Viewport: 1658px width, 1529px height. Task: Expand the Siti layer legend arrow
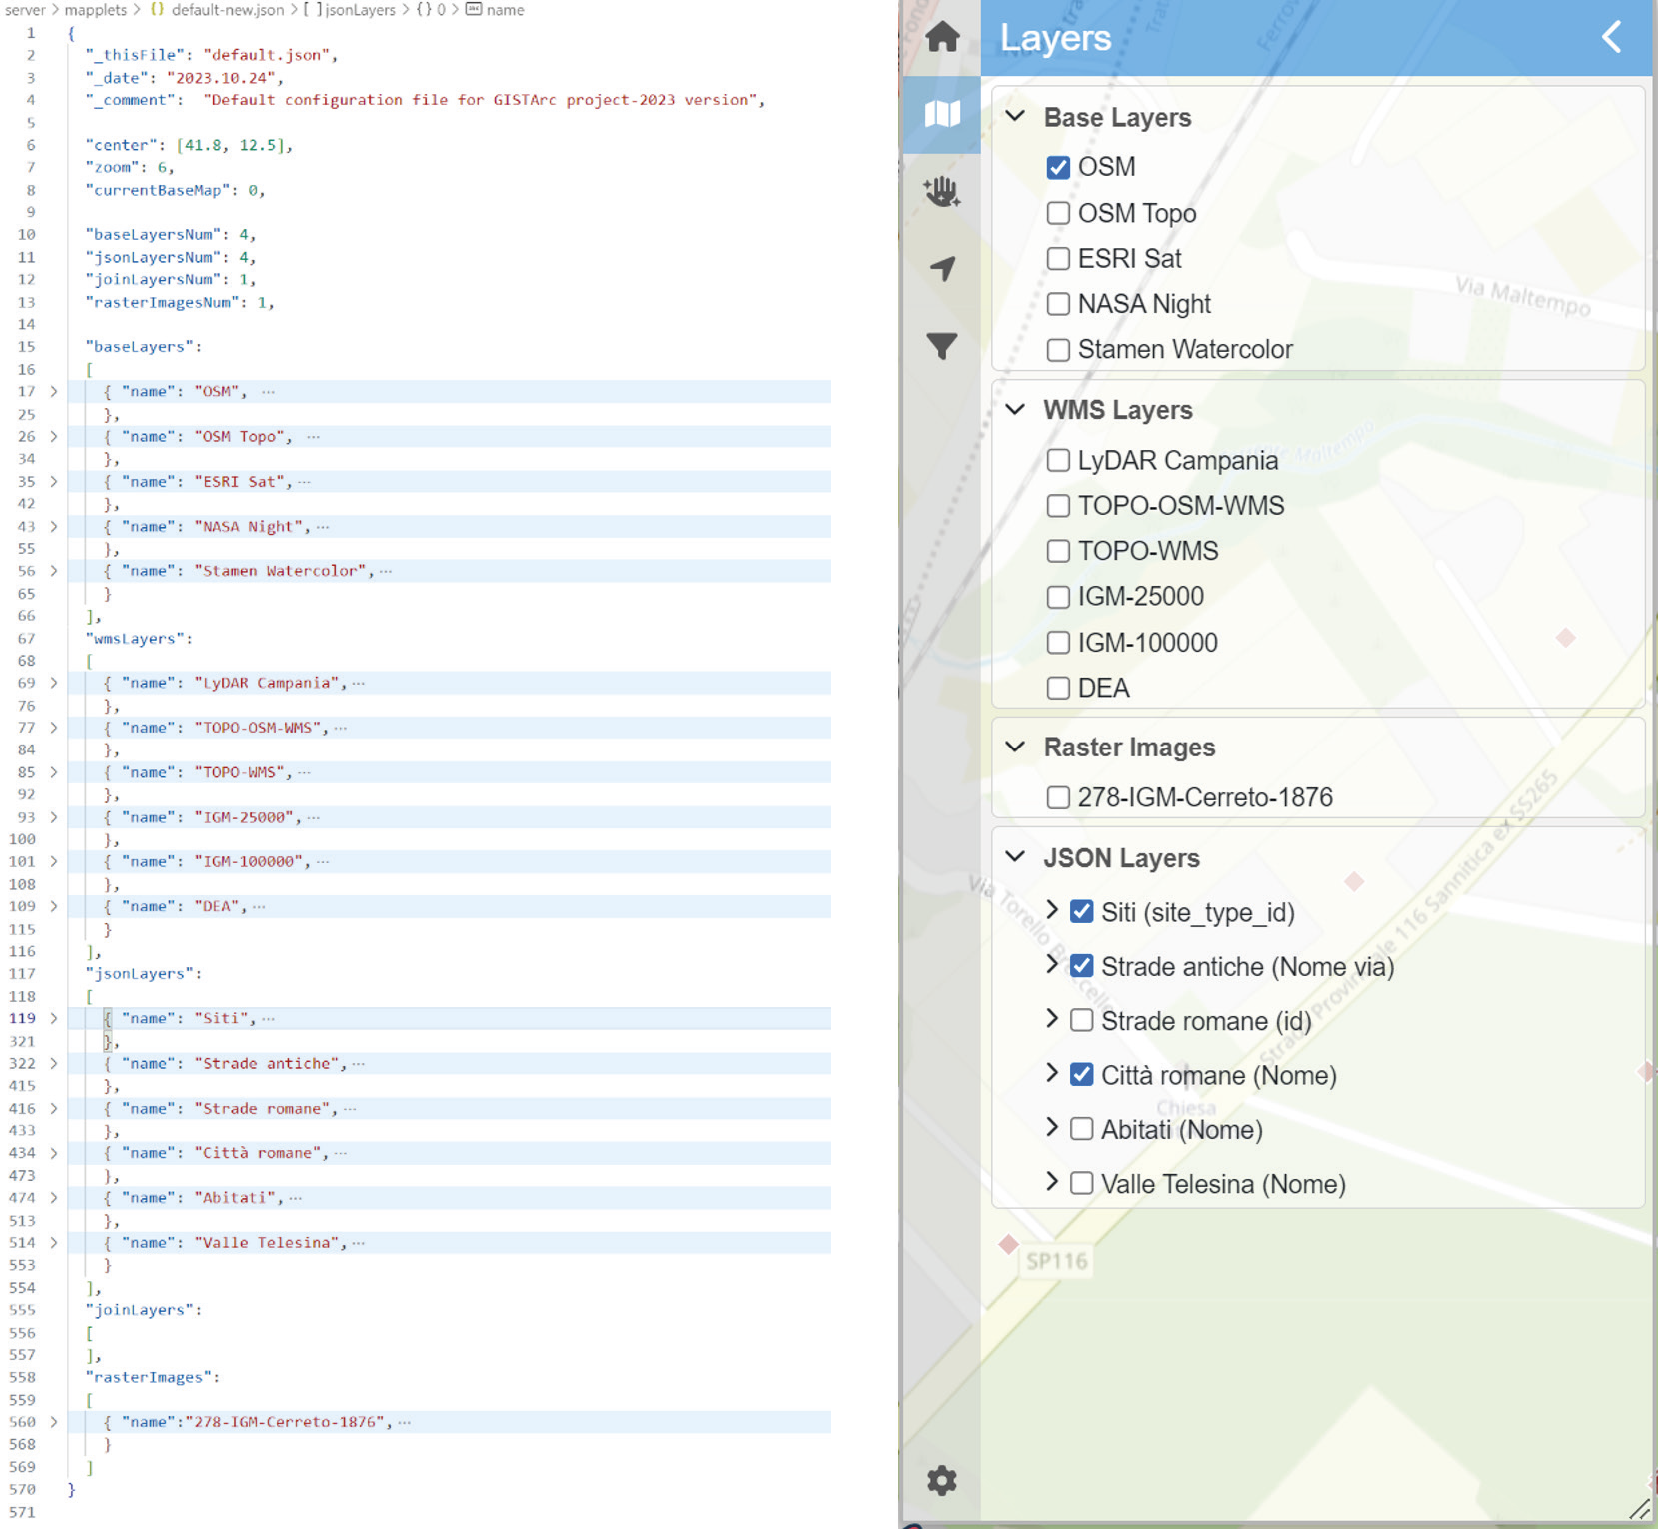(x=1052, y=909)
